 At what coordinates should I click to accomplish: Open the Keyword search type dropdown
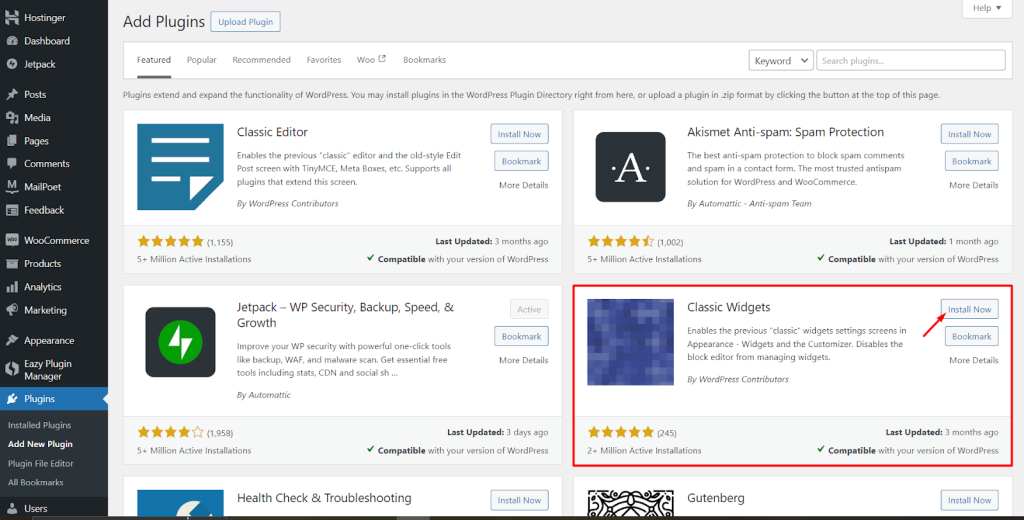[x=781, y=60]
